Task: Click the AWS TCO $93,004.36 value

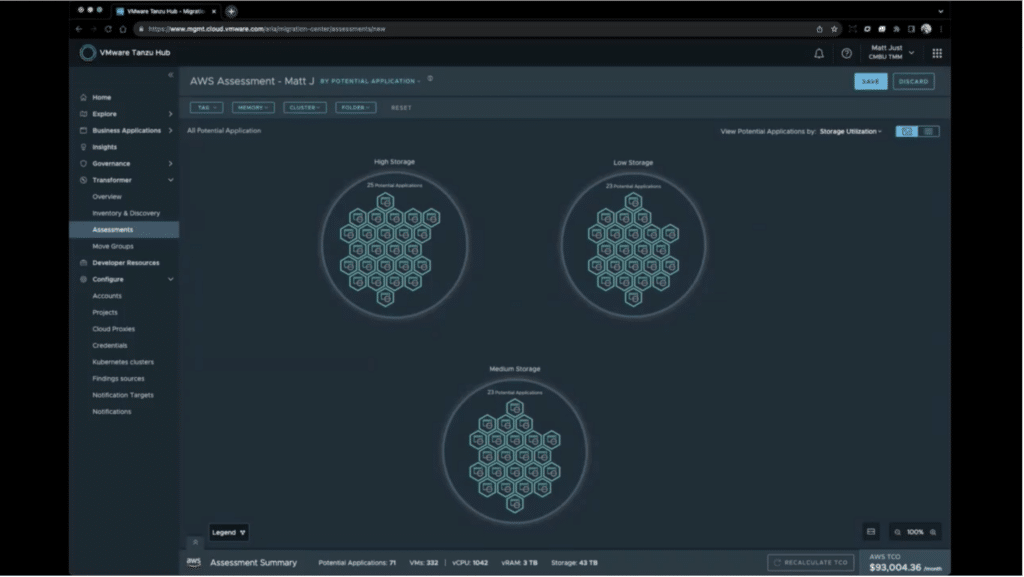Action: [x=897, y=568]
